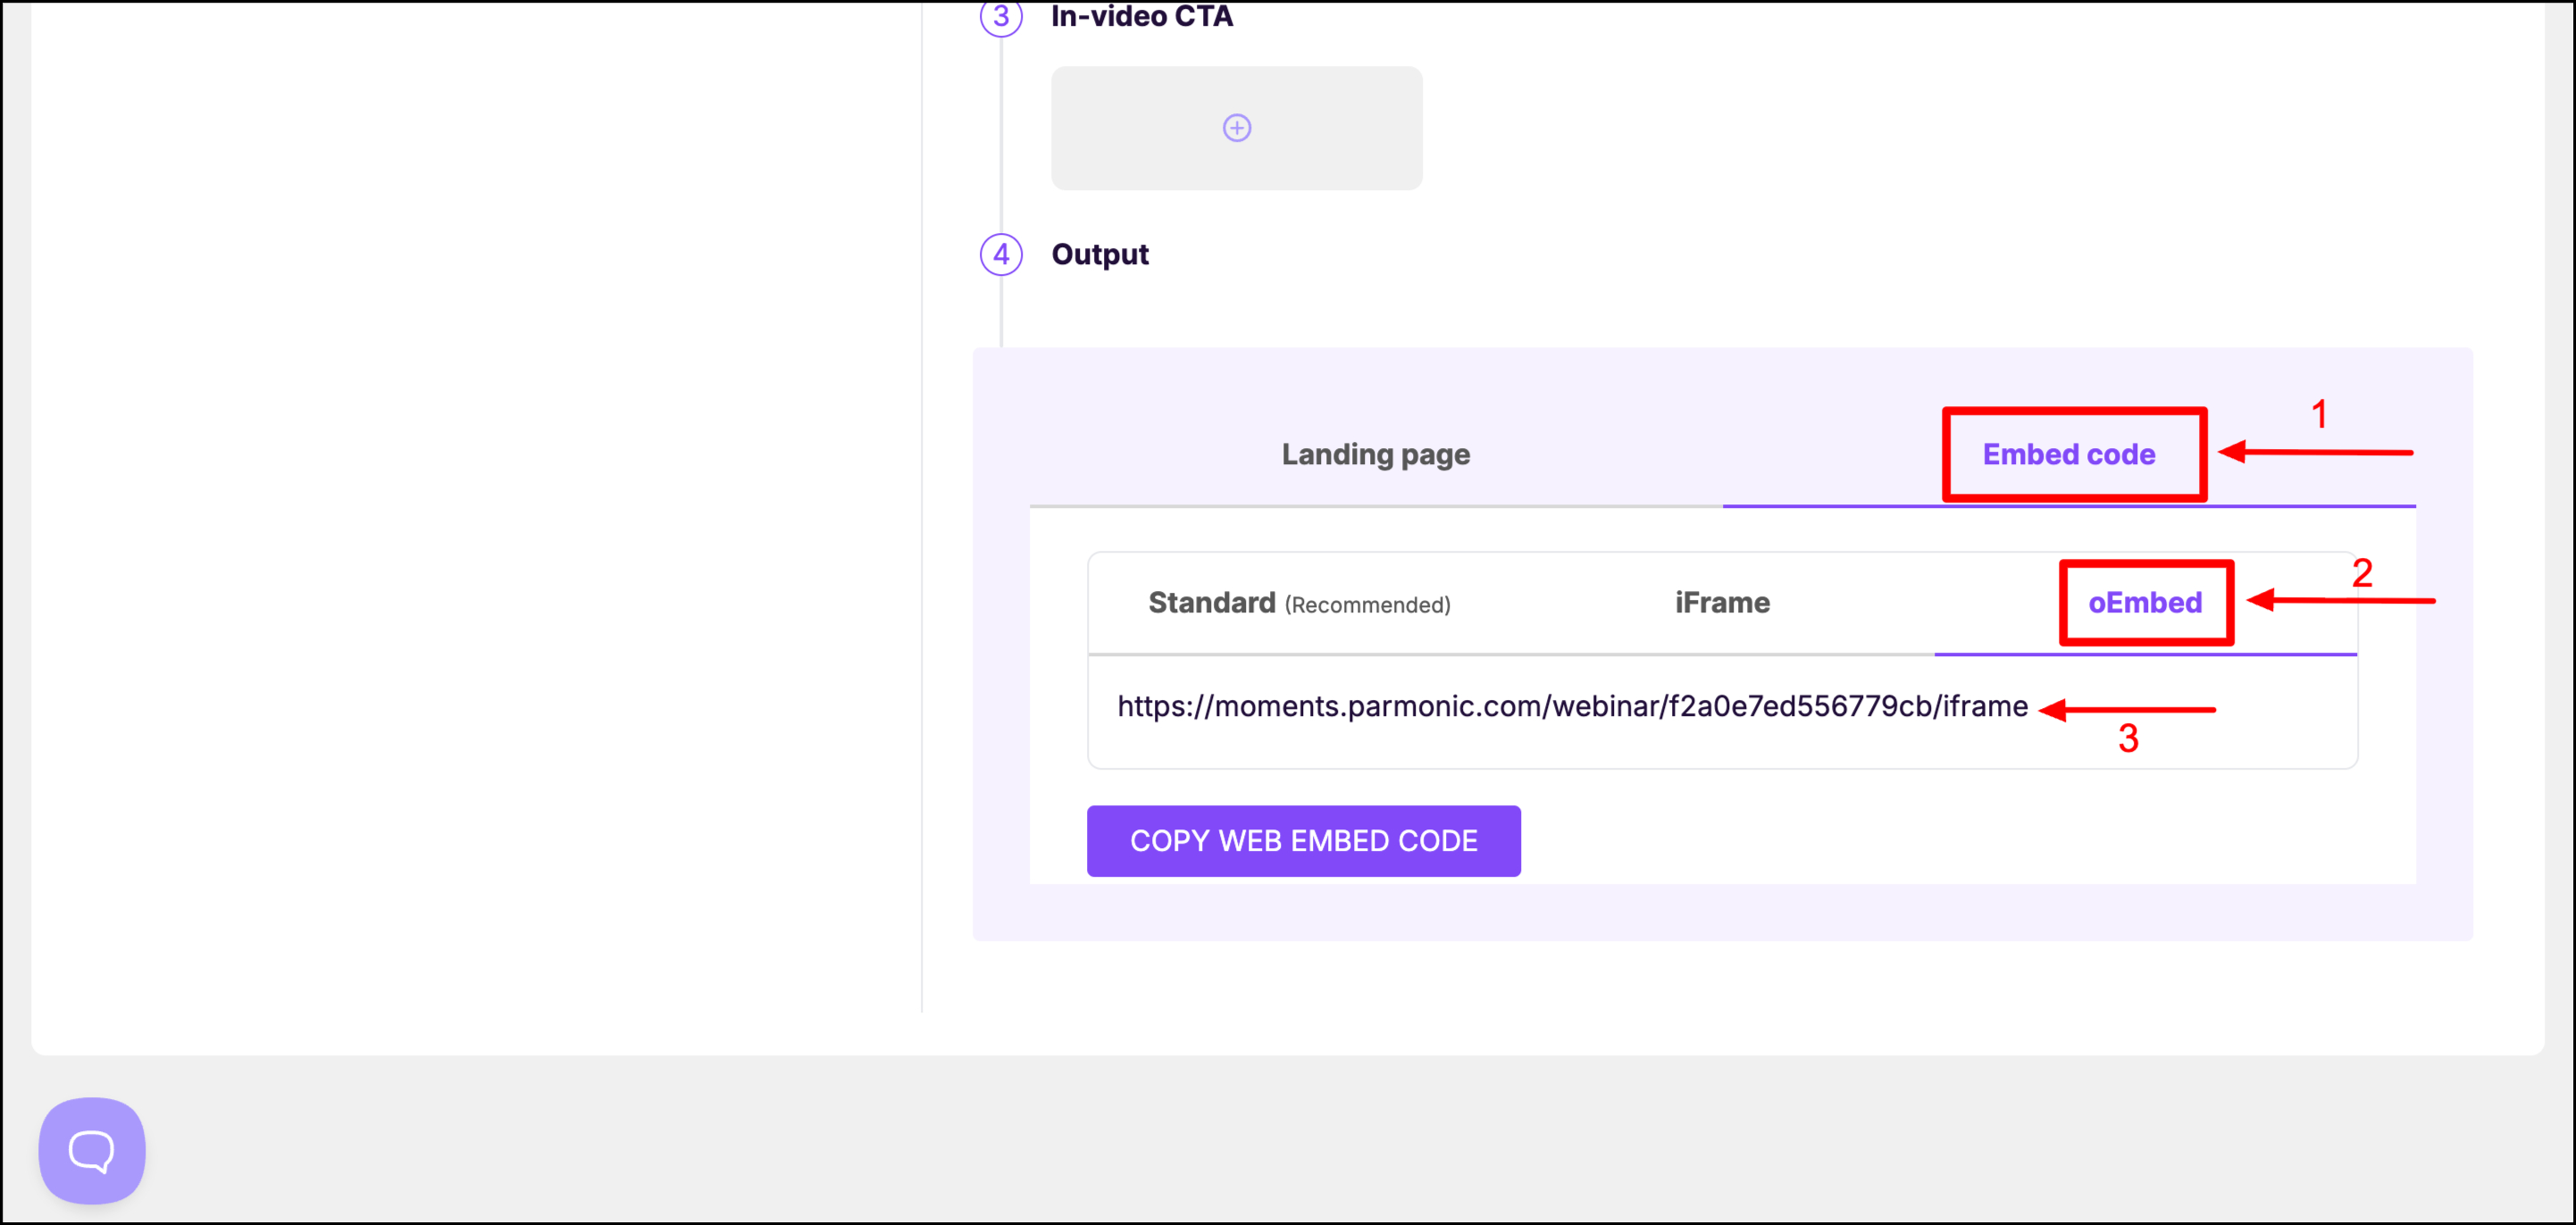This screenshot has width=2576, height=1225.
Task: Click the step 4 Output circle icon
Action: (x=1000, y=254)
